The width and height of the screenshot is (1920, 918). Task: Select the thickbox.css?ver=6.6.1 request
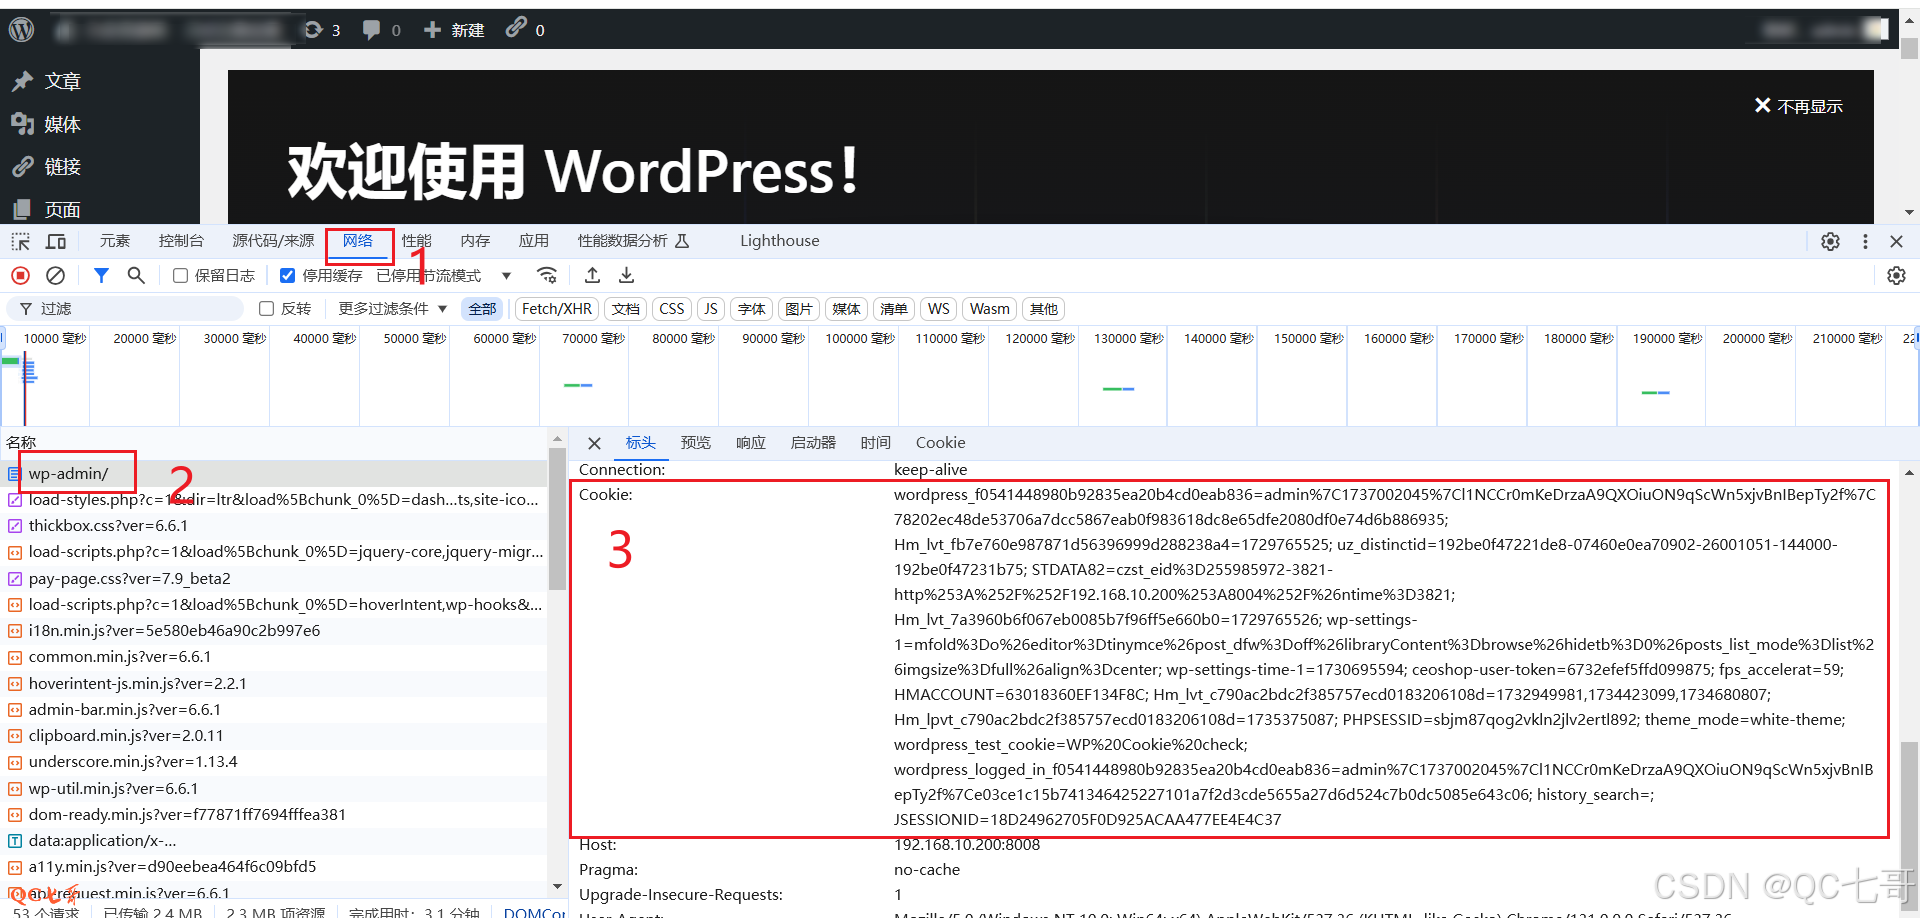[x=274, y=526]
